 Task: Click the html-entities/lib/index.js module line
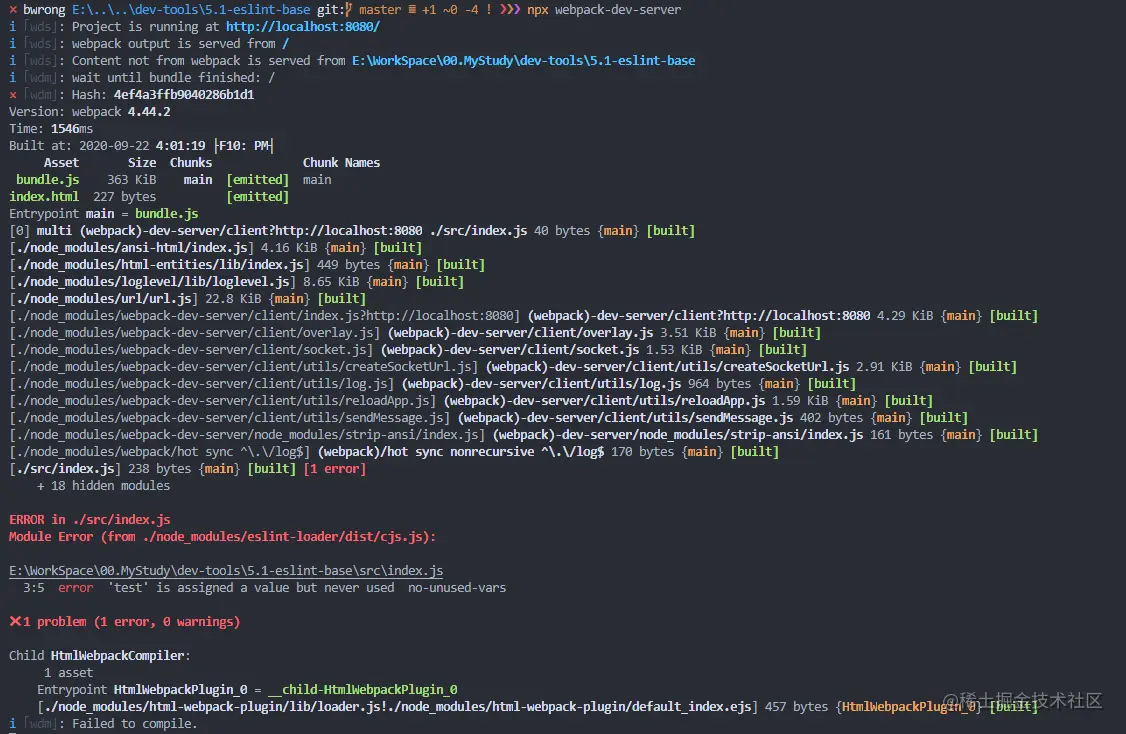247,264
